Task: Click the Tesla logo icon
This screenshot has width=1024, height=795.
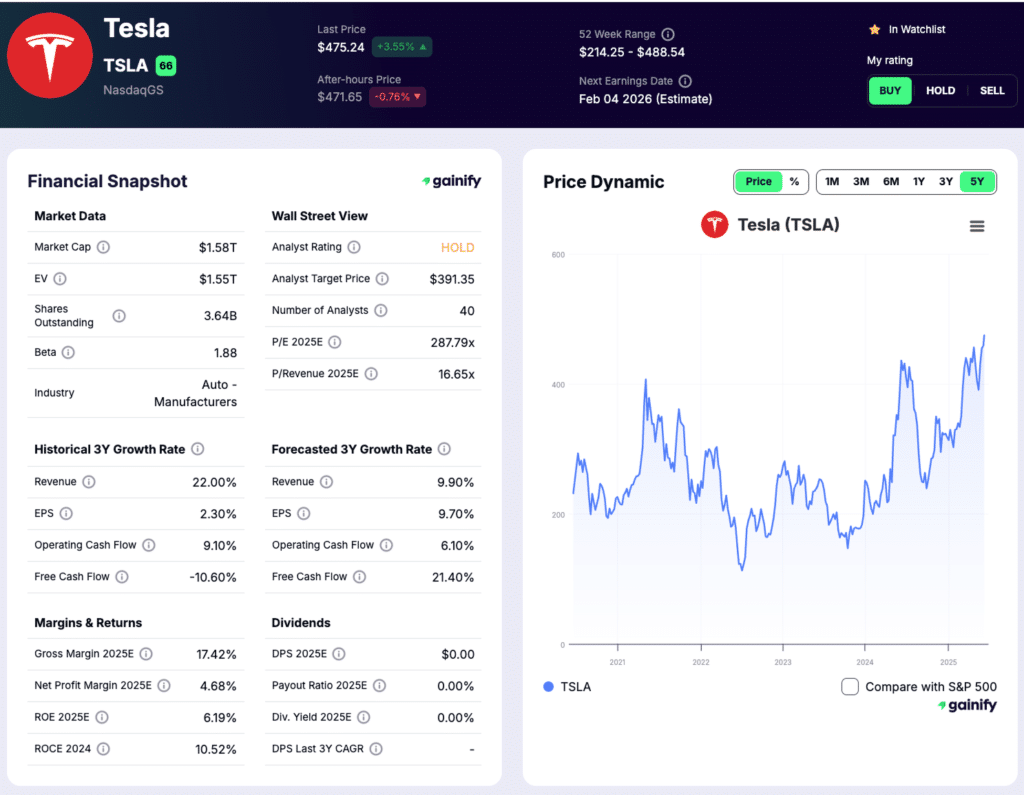Action: click(50, 55)
